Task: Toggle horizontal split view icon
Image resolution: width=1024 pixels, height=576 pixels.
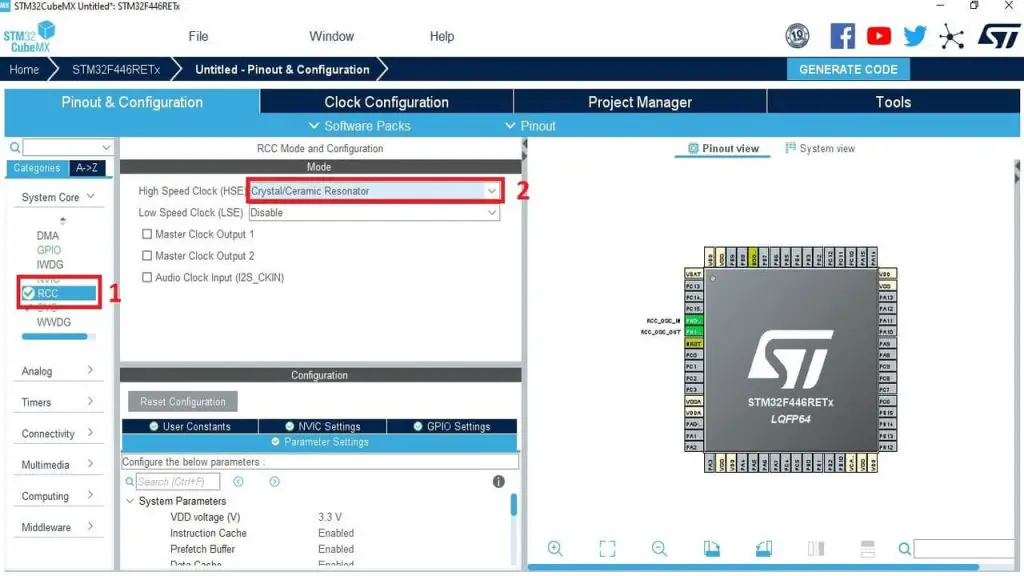Action: point(867,549)
